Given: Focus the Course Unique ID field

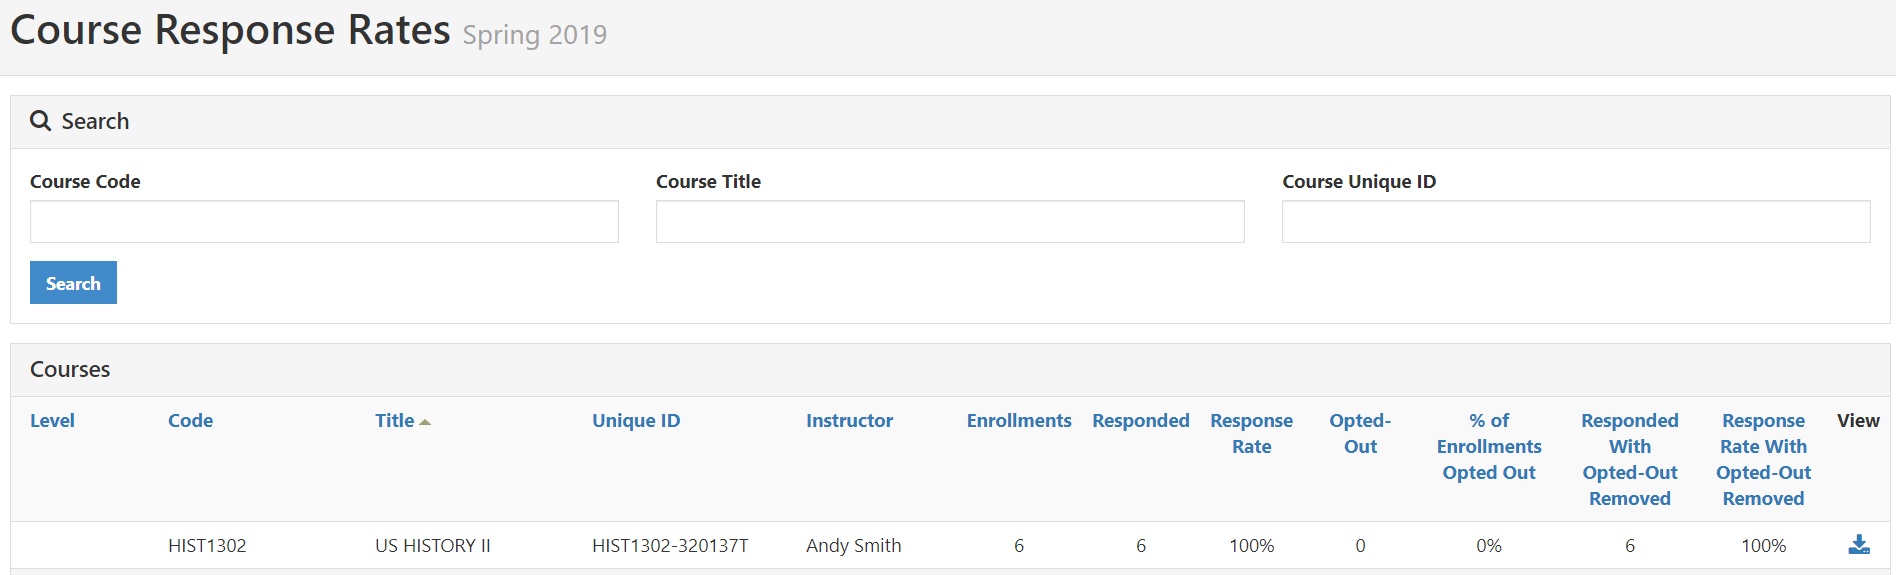Looking at the screenshot, I should [1576, 221].
